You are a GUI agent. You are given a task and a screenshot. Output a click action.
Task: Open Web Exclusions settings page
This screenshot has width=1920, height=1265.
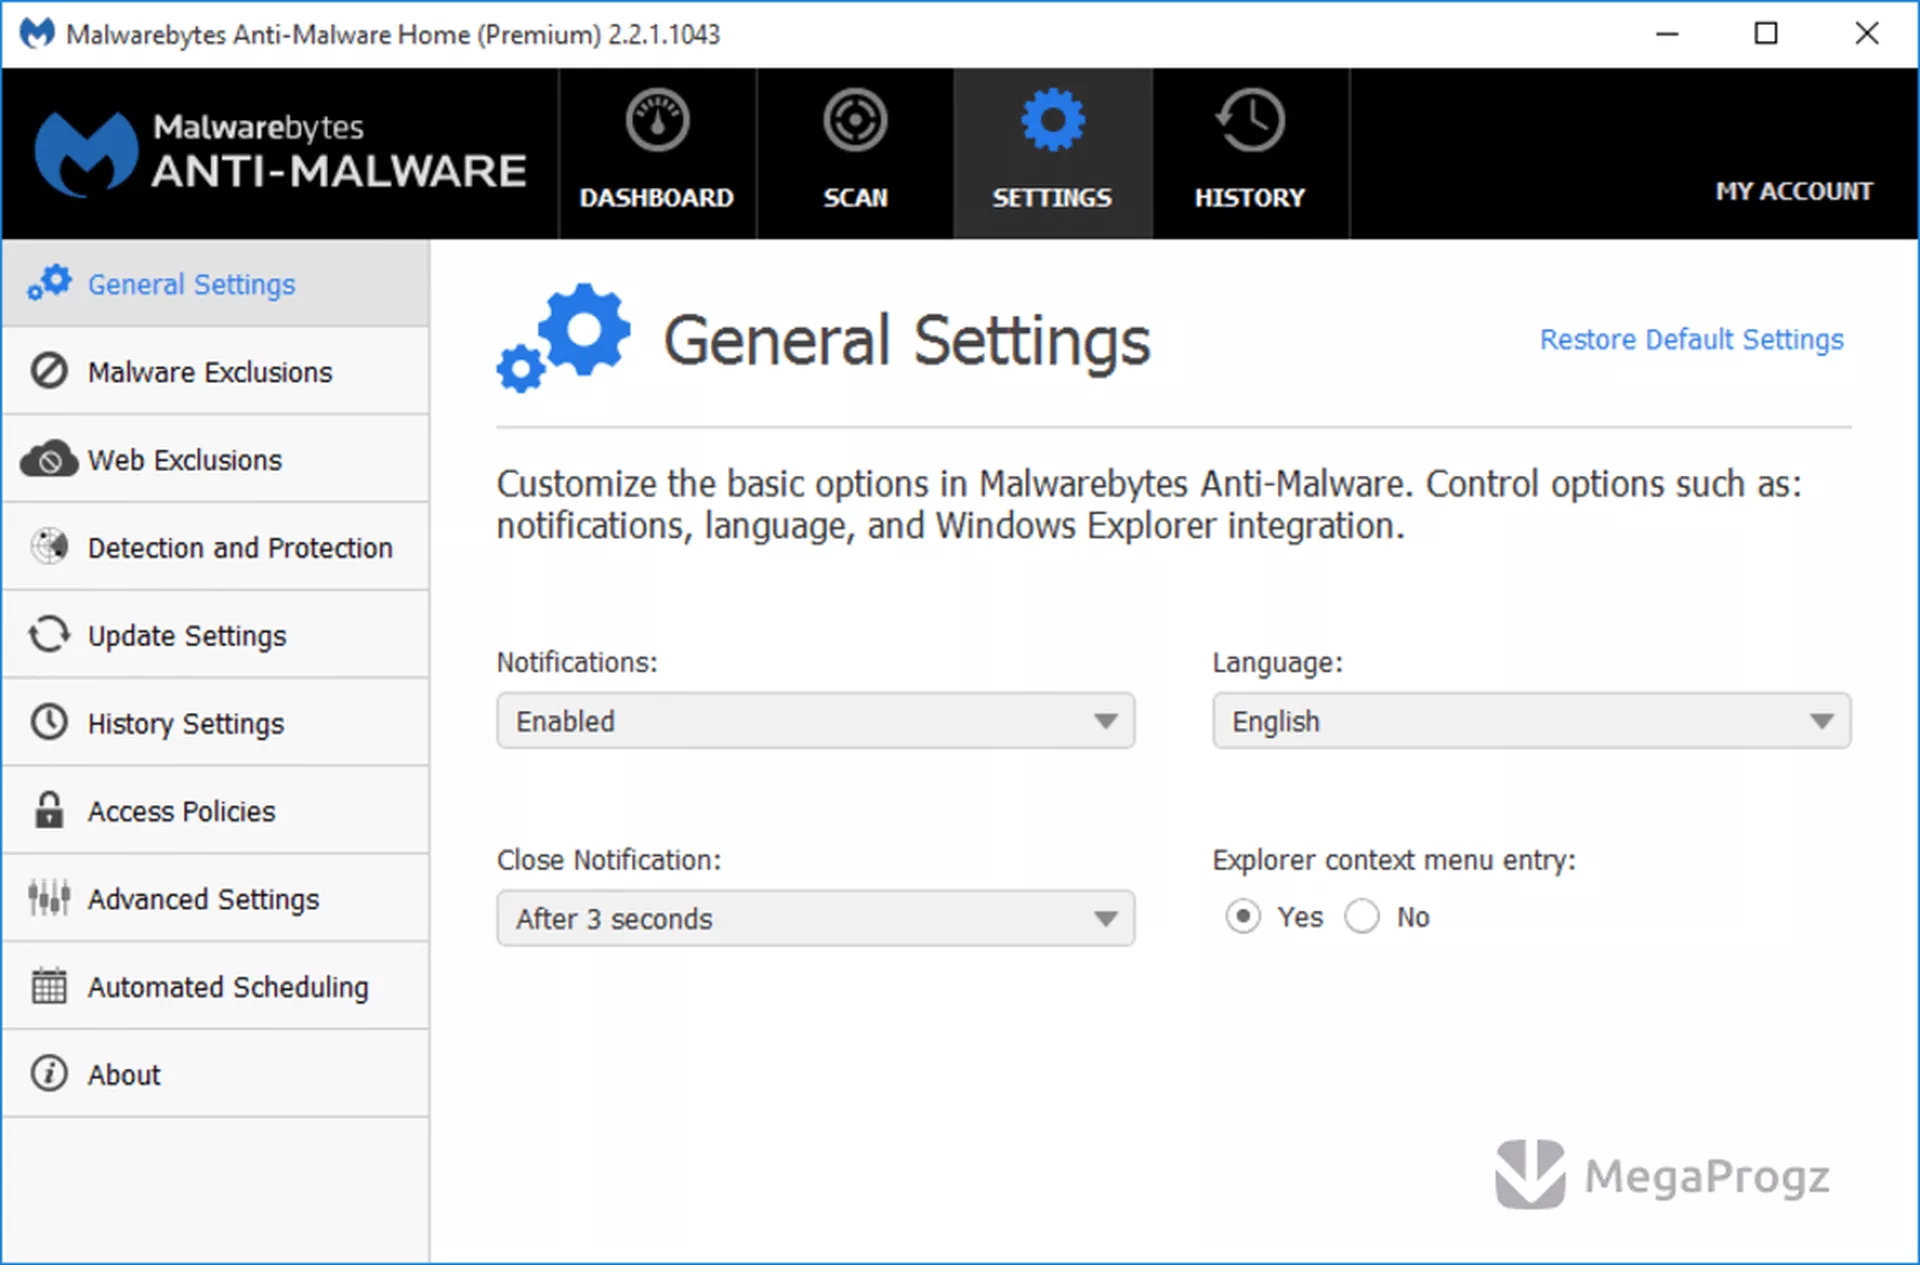[216, 459]
